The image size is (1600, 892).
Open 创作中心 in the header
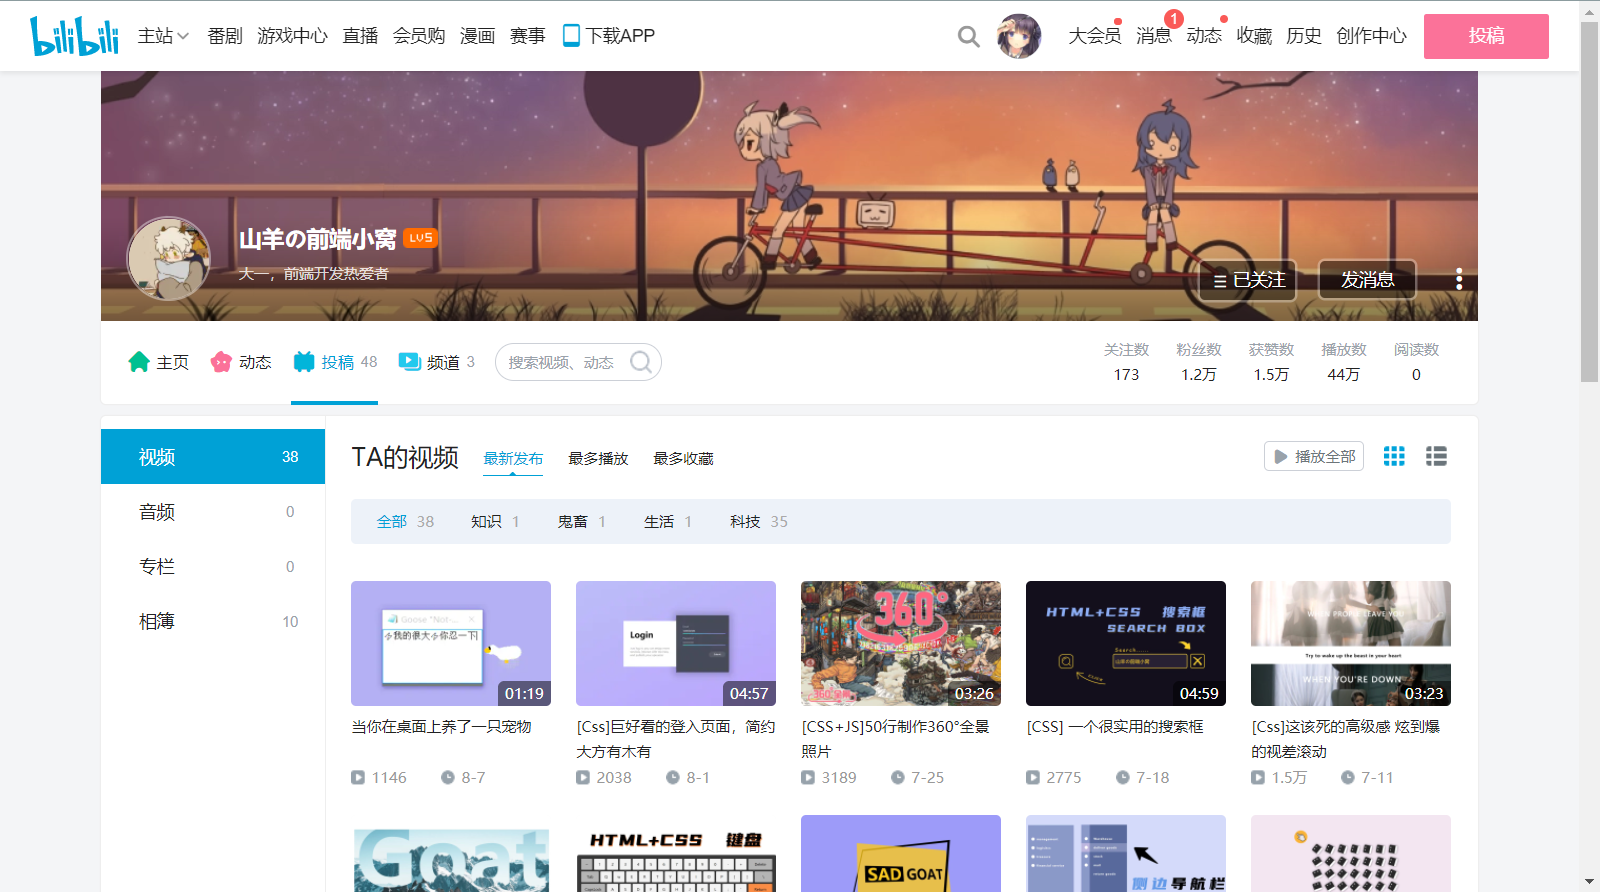(x=1371, y=36)
